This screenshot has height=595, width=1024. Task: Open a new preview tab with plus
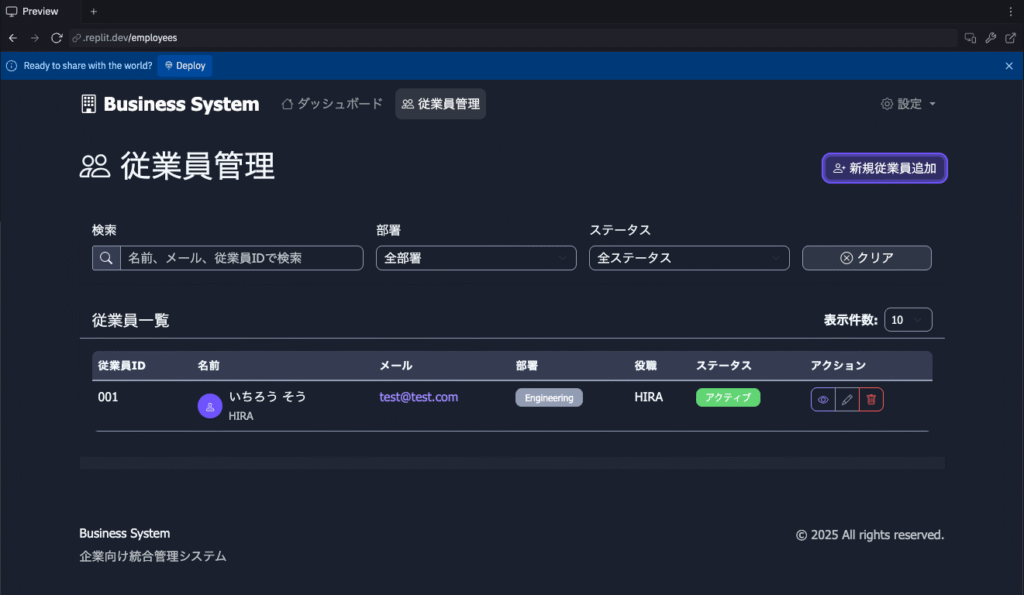pos(93,11)
